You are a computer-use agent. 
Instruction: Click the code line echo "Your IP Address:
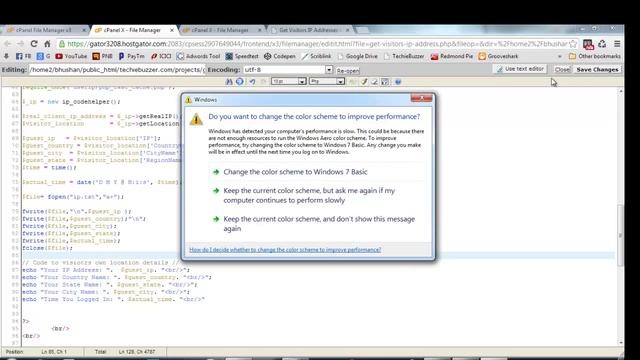[x=106, y=270]
